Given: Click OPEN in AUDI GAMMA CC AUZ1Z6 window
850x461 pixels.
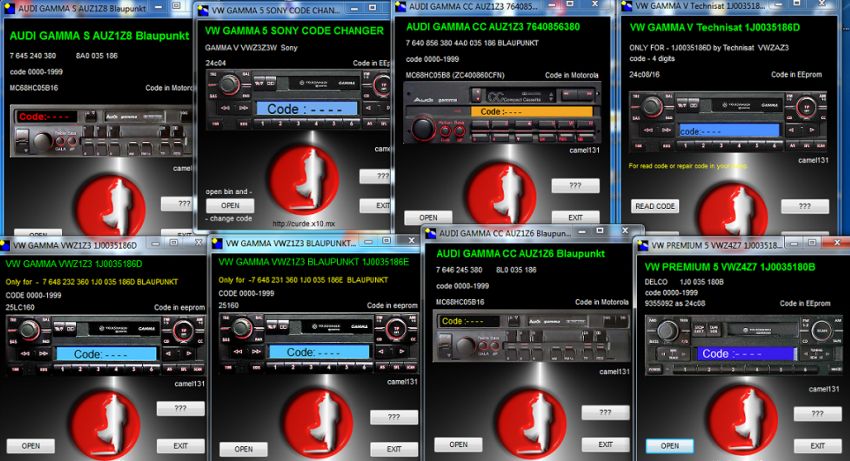Looking at the screenshot, I should (458, 445).
